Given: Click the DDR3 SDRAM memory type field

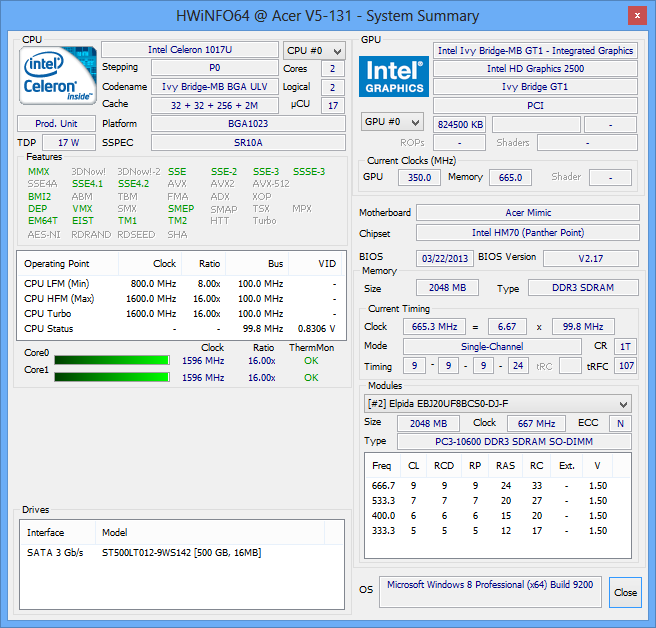Looking at the screenshot, I should click(x=583, y=288).
